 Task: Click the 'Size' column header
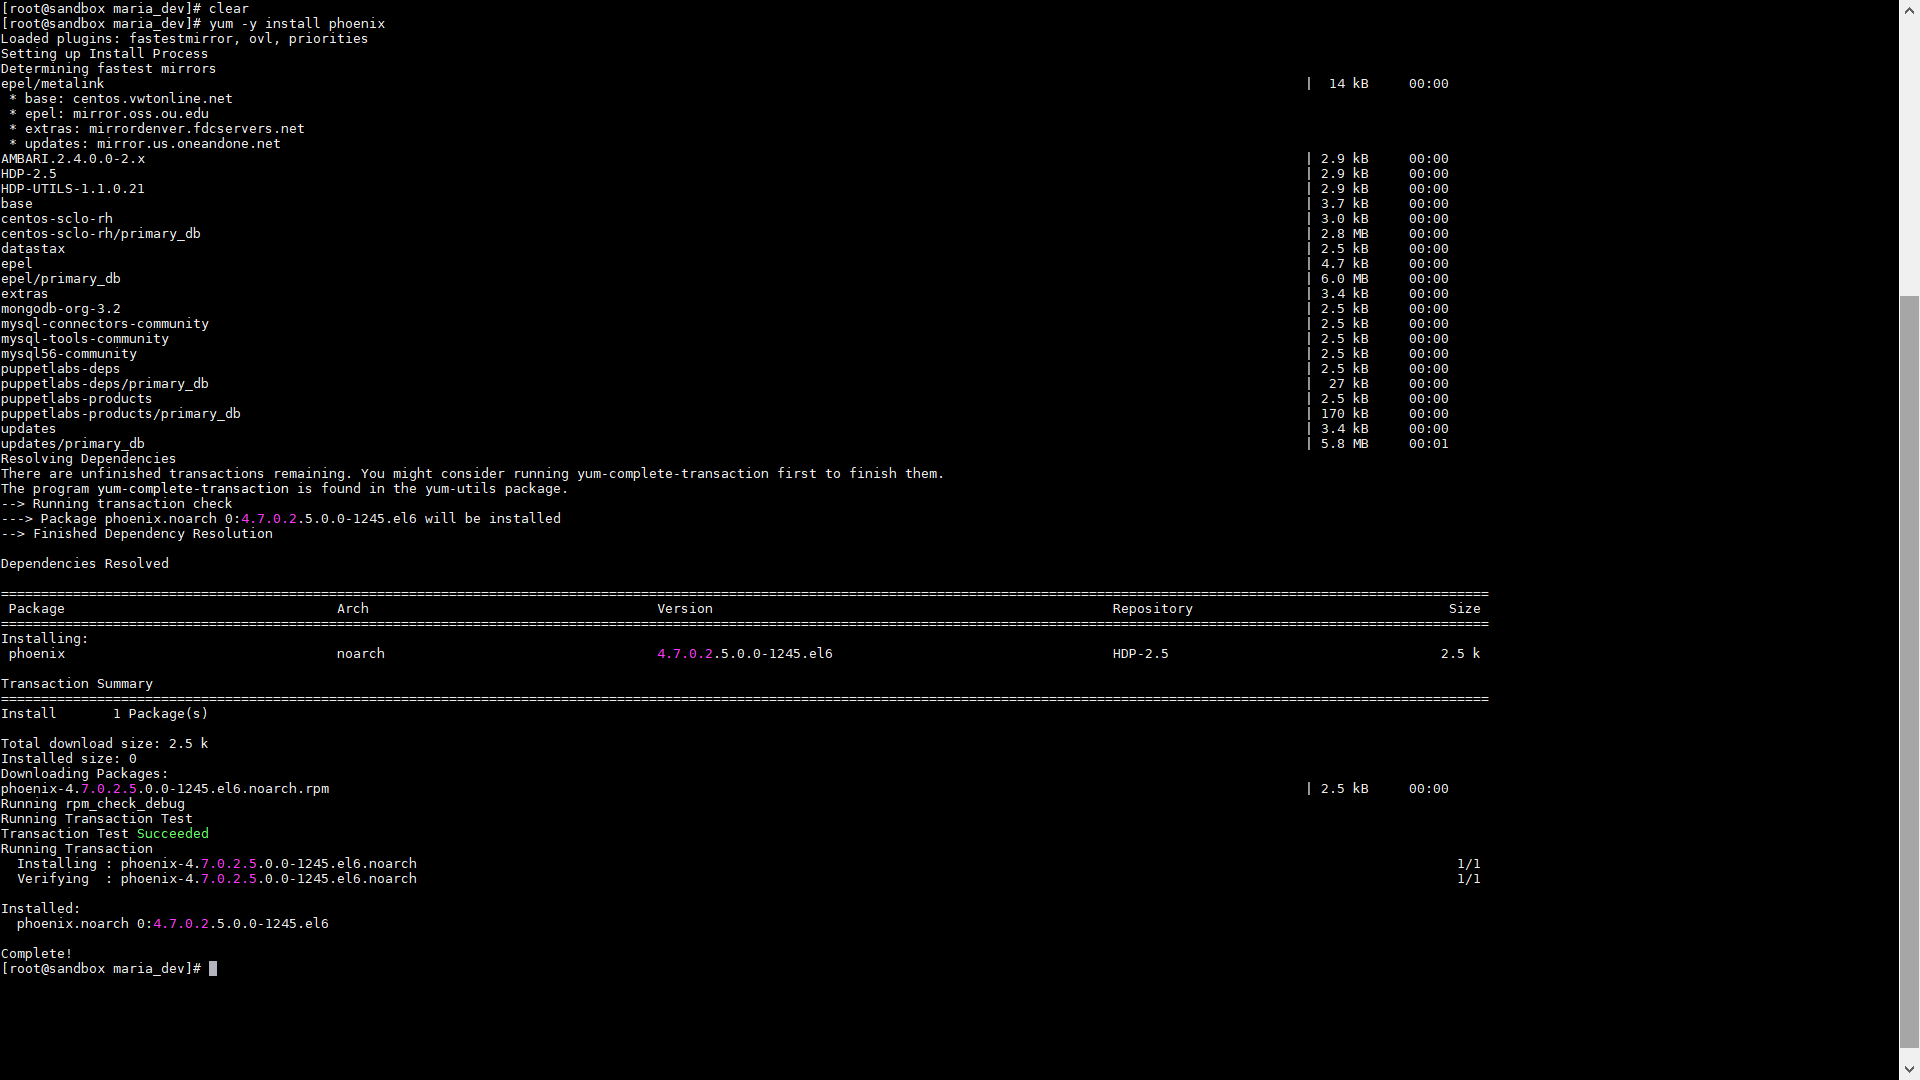(x=1465, y=609)
